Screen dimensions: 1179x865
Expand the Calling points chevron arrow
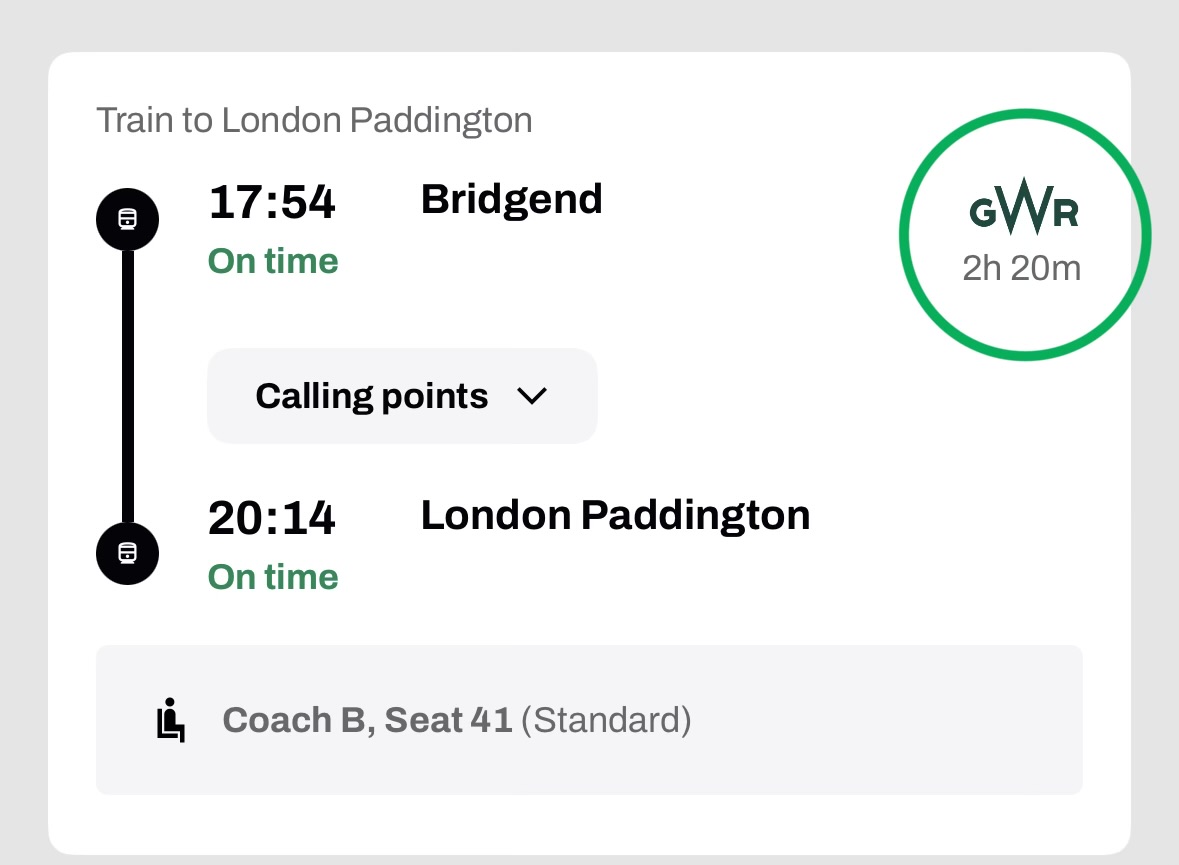(531, 396)
